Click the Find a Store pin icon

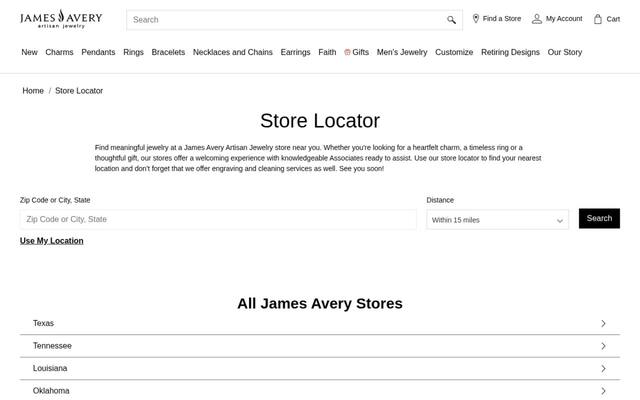click(476, 18)
